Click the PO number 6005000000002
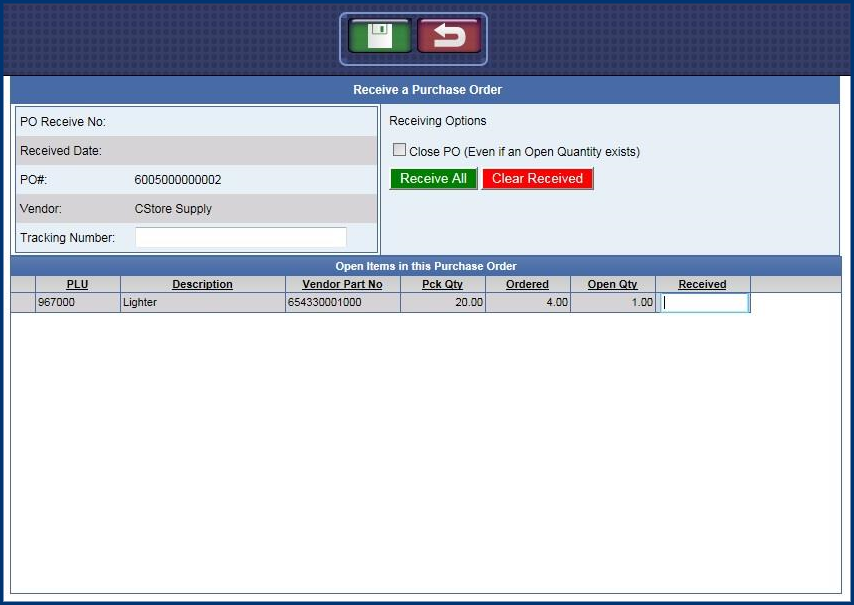 point(178,180)
